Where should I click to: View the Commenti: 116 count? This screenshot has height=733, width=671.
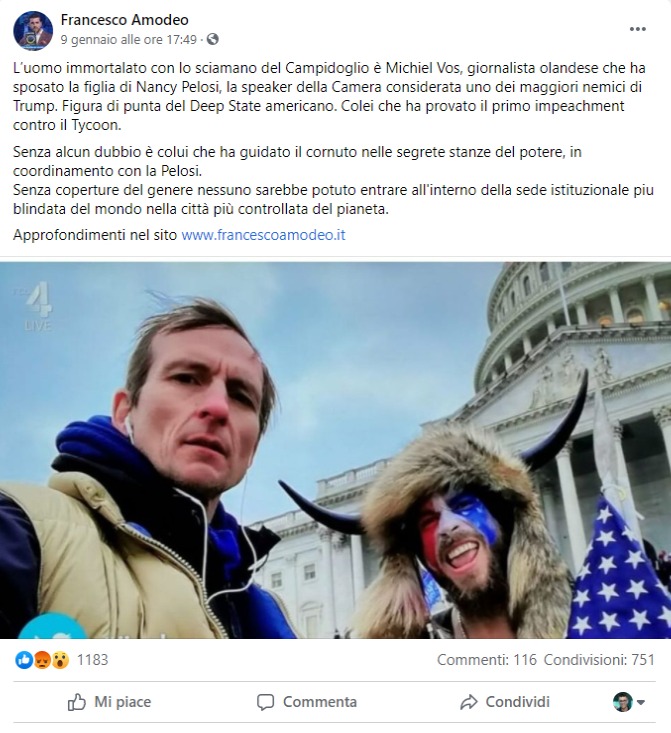[x=487, y=660]
